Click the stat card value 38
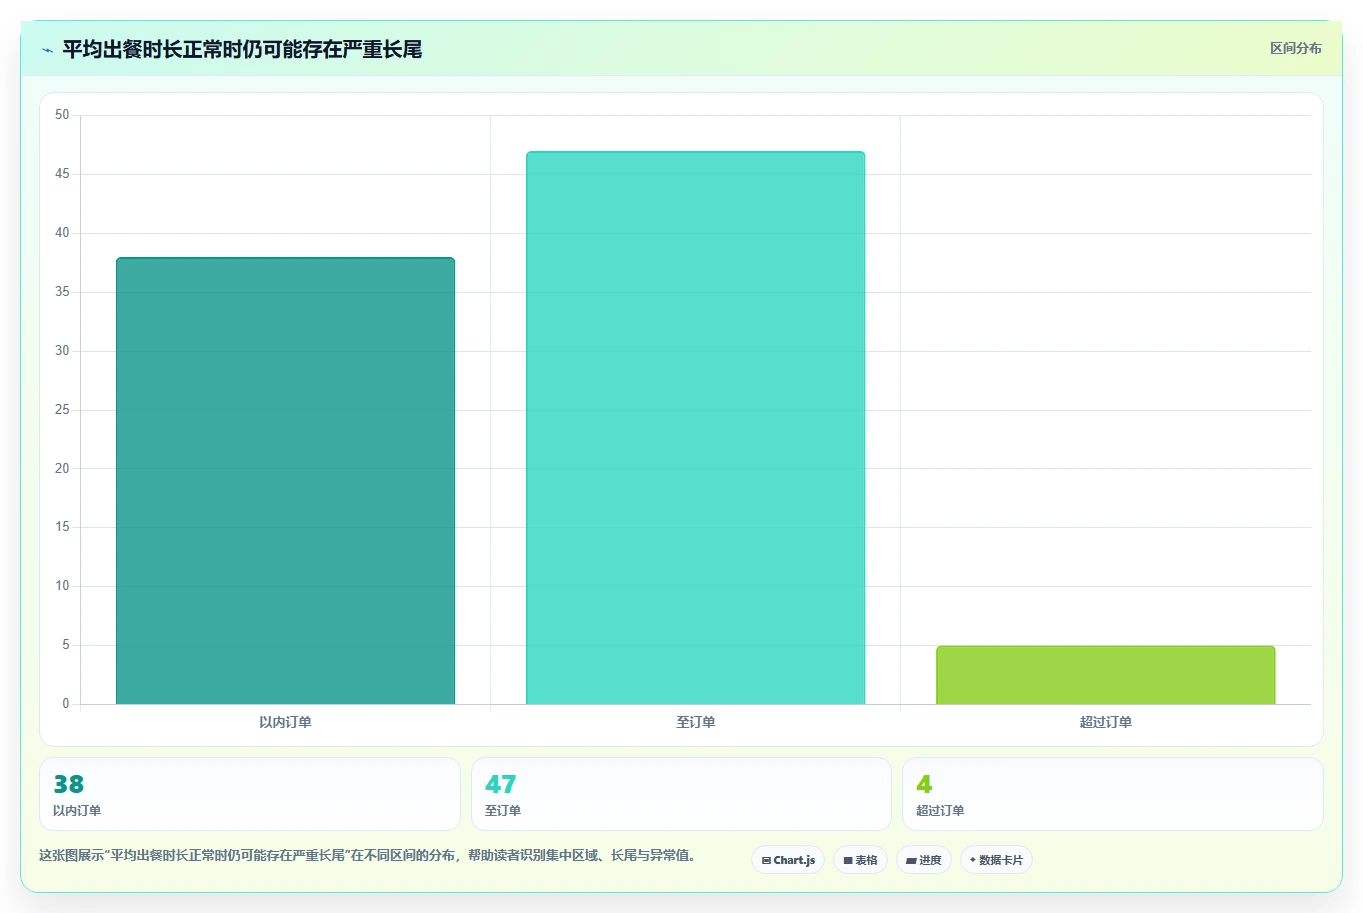 [x=68, y=784]
